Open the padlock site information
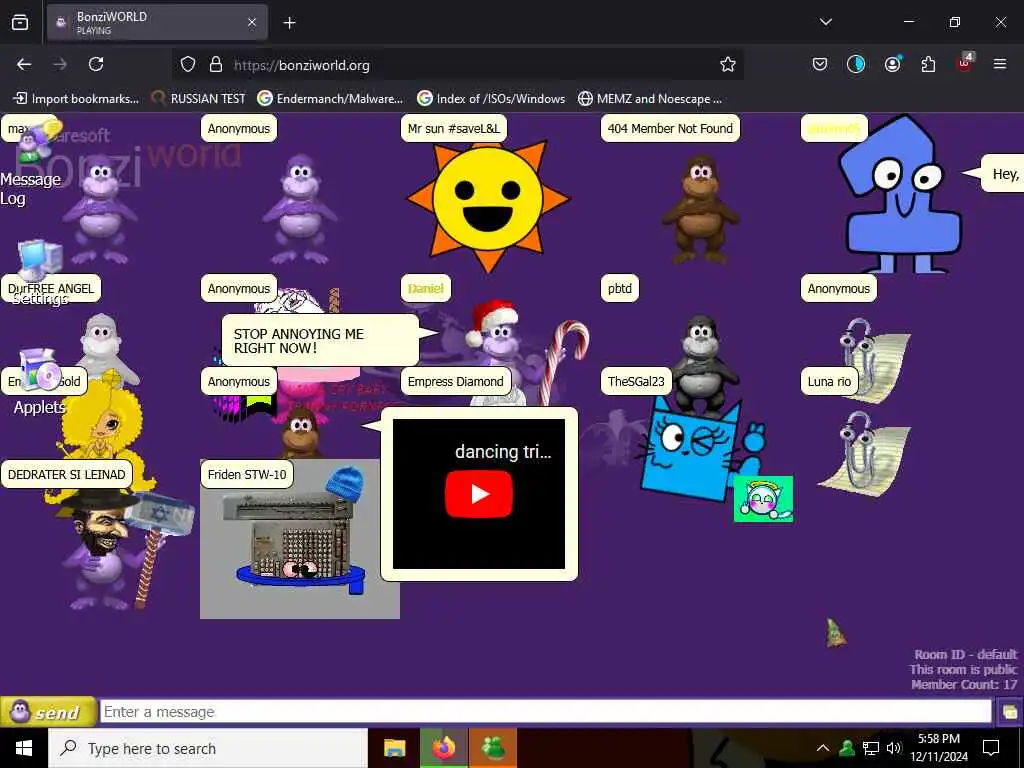Screen dimensions: 1024x768 click(x=216, y=64)
